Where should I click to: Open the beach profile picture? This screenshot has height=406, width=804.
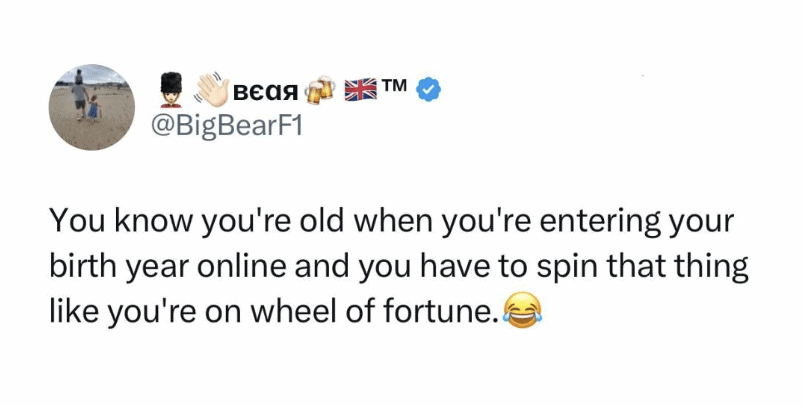(93, 108)
